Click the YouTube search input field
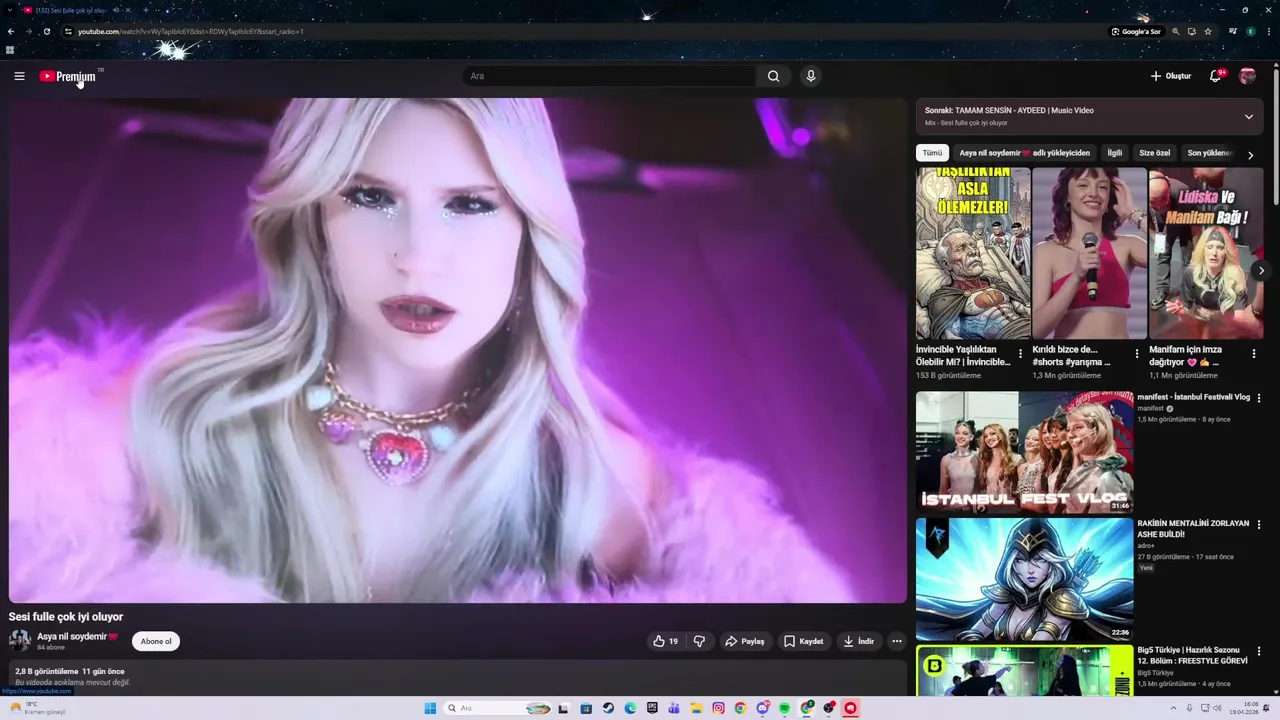Screen dimensions: 1280x720 [x=610, y=76]
